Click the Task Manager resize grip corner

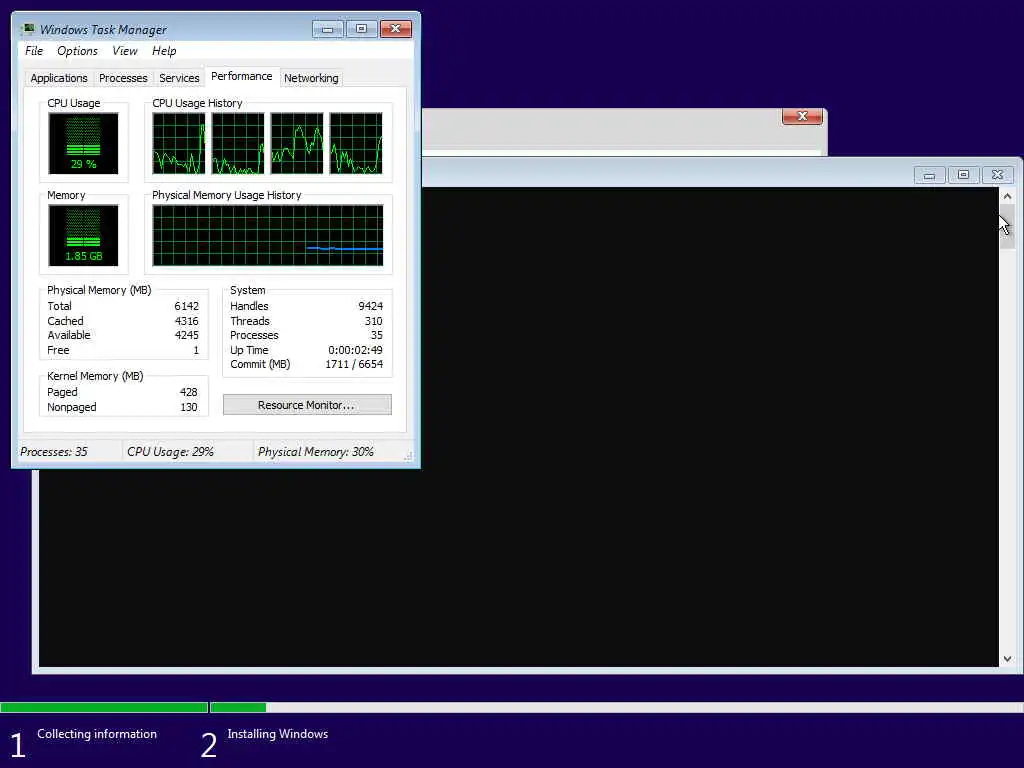(x=408, y=456)
